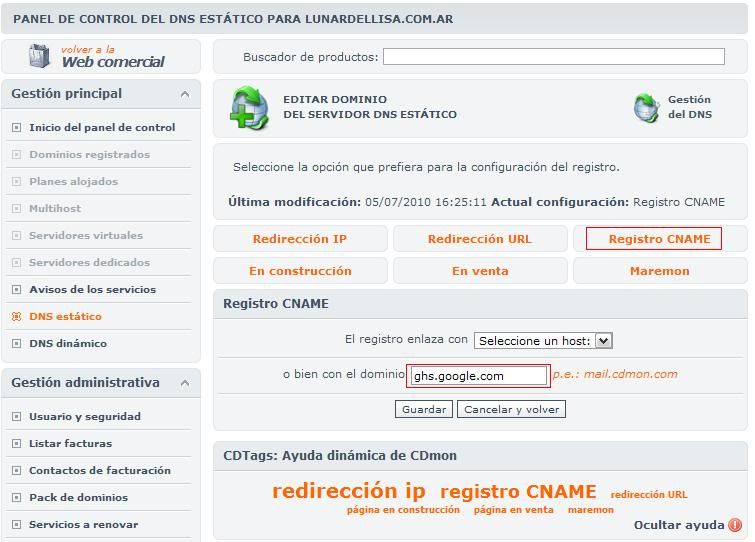The height and width of the screenshot is (542, 755).
Task: Collapse the Gestión principal section
Action: (185, 94)
